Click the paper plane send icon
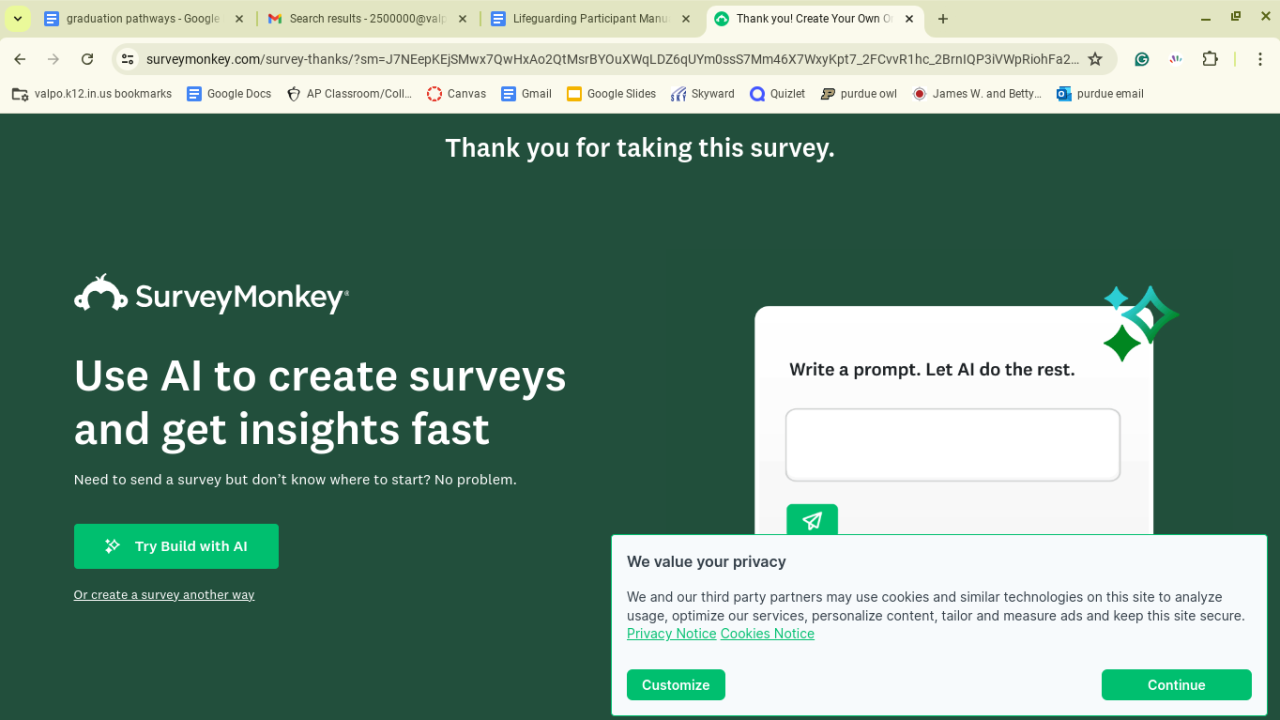 [812, 520]
